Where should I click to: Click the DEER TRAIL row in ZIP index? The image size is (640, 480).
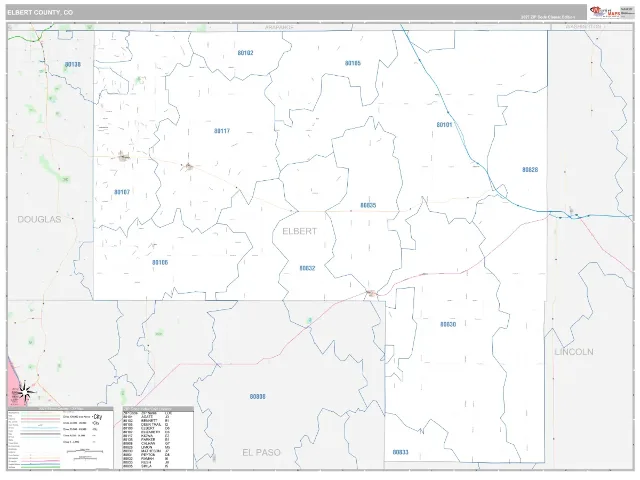(147, 424)
